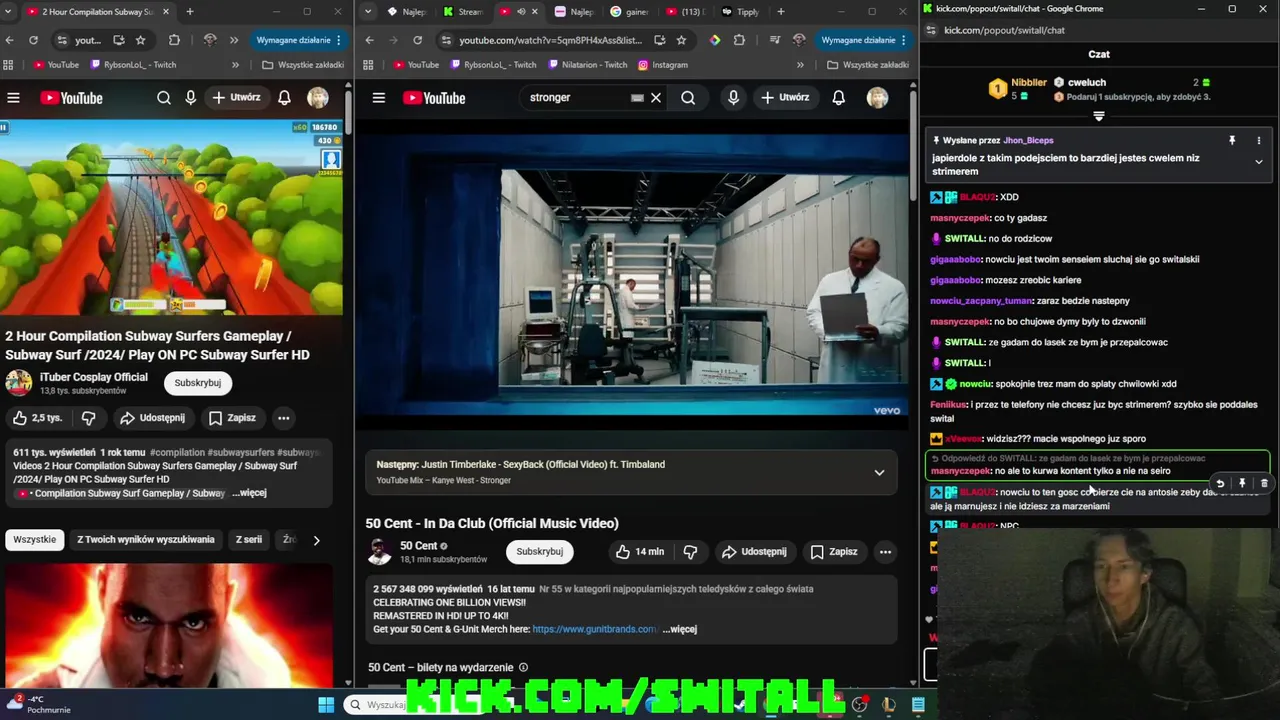Open Extensions puzzle icon in middle Chrome window
The image size is (1280, 720).
(x=739, y=40)
